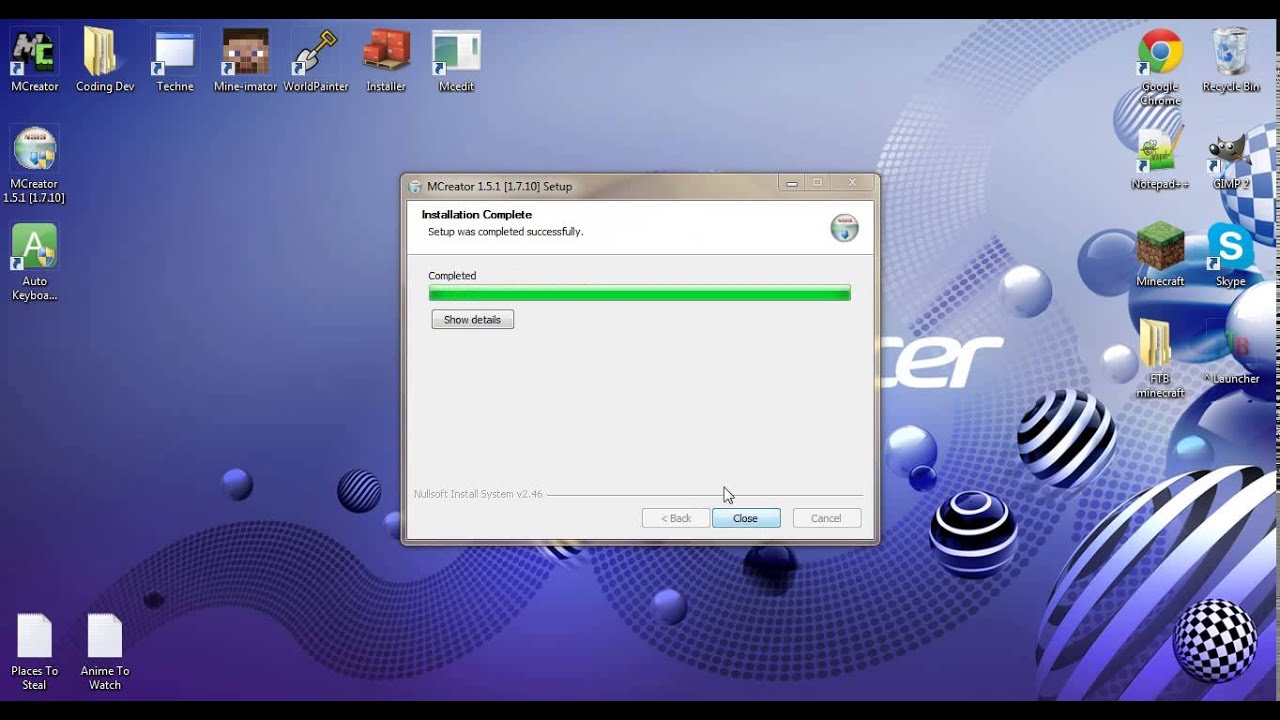The height and width of the screenshot is (720, 1280).
Task: Open the Installer desktop icon
Action: point(386,60)
